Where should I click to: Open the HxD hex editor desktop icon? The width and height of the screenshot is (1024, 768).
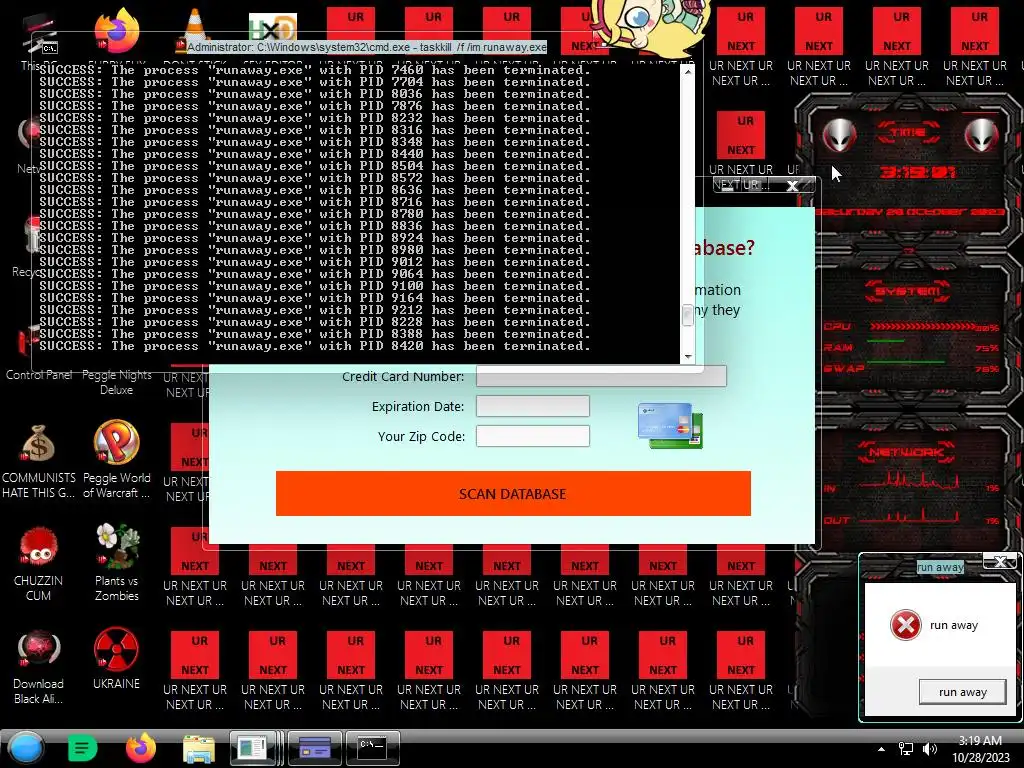pos(272,27)
